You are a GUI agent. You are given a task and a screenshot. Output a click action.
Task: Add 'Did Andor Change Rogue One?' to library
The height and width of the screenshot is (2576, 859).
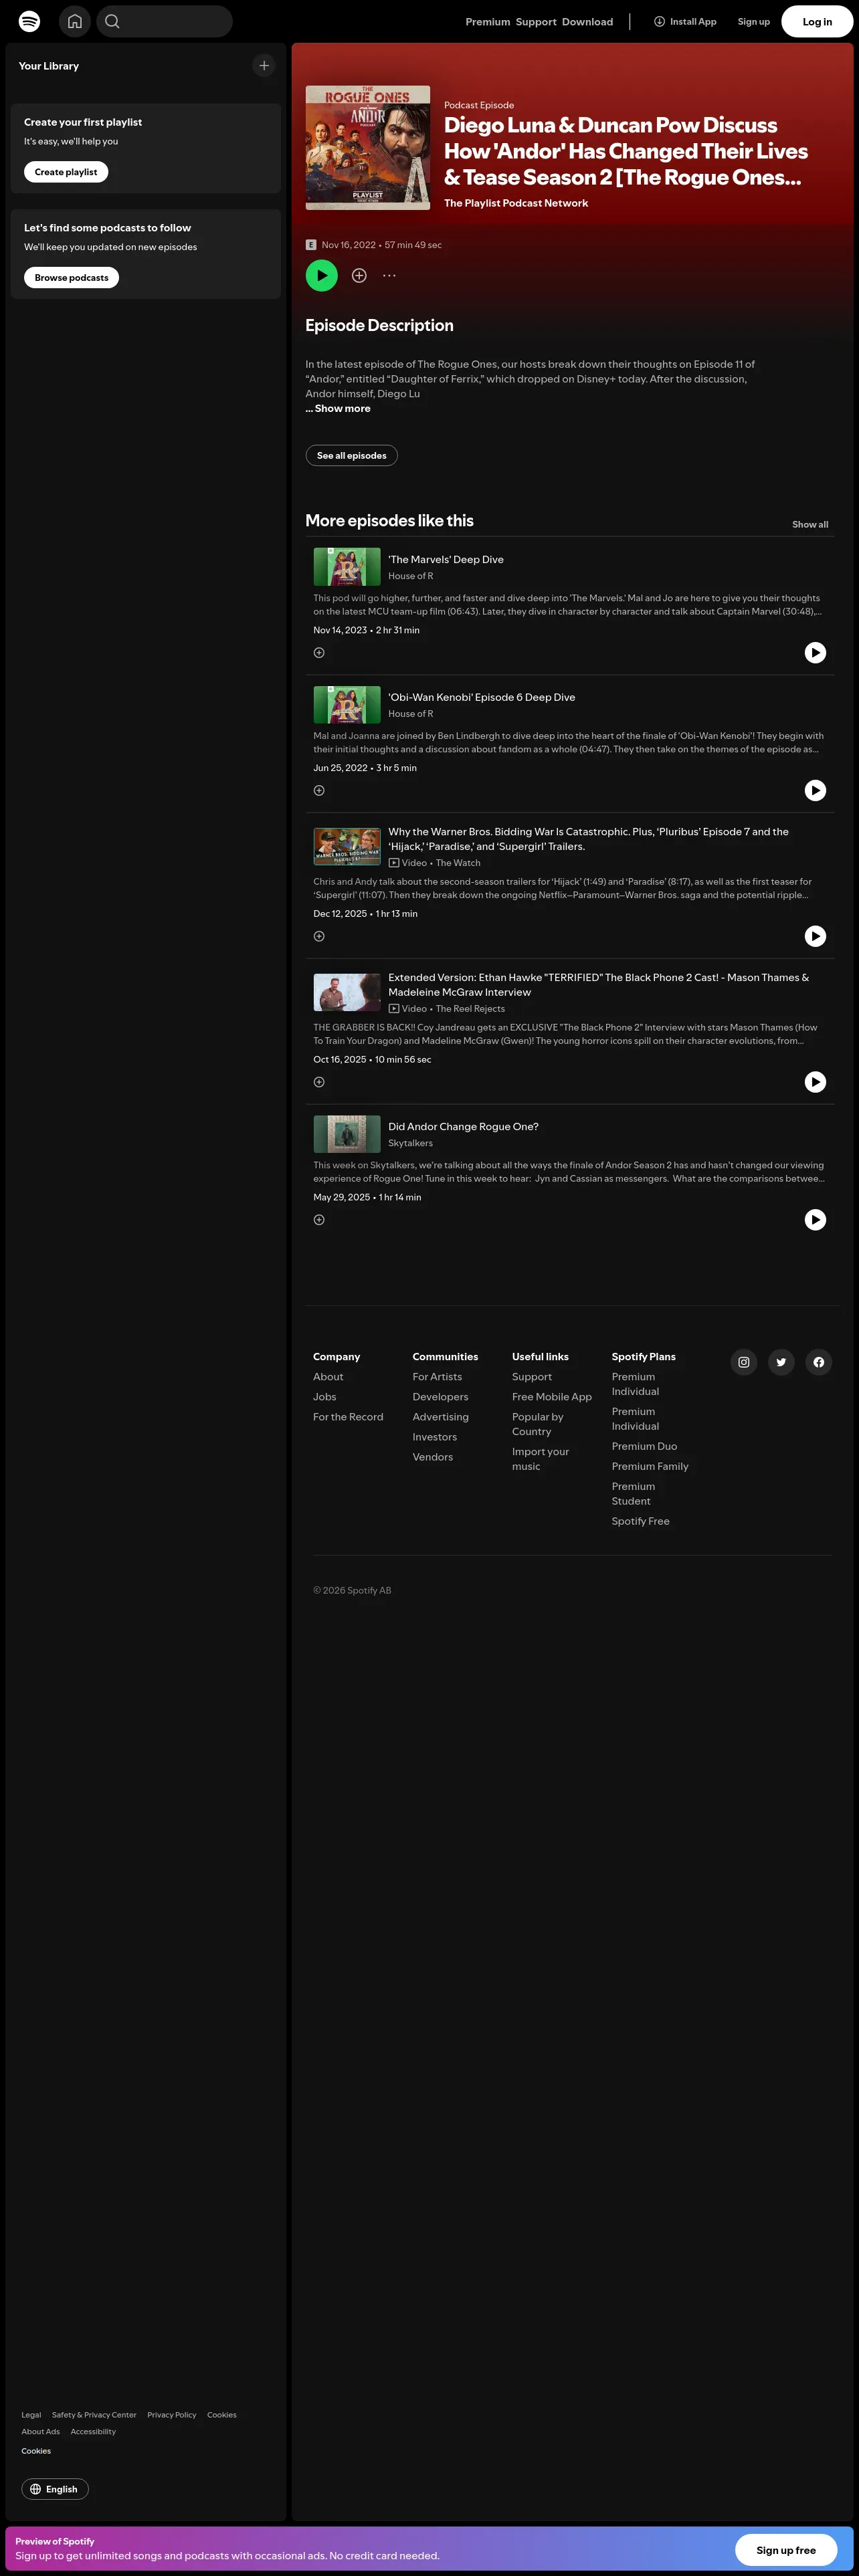[319, 1220]
